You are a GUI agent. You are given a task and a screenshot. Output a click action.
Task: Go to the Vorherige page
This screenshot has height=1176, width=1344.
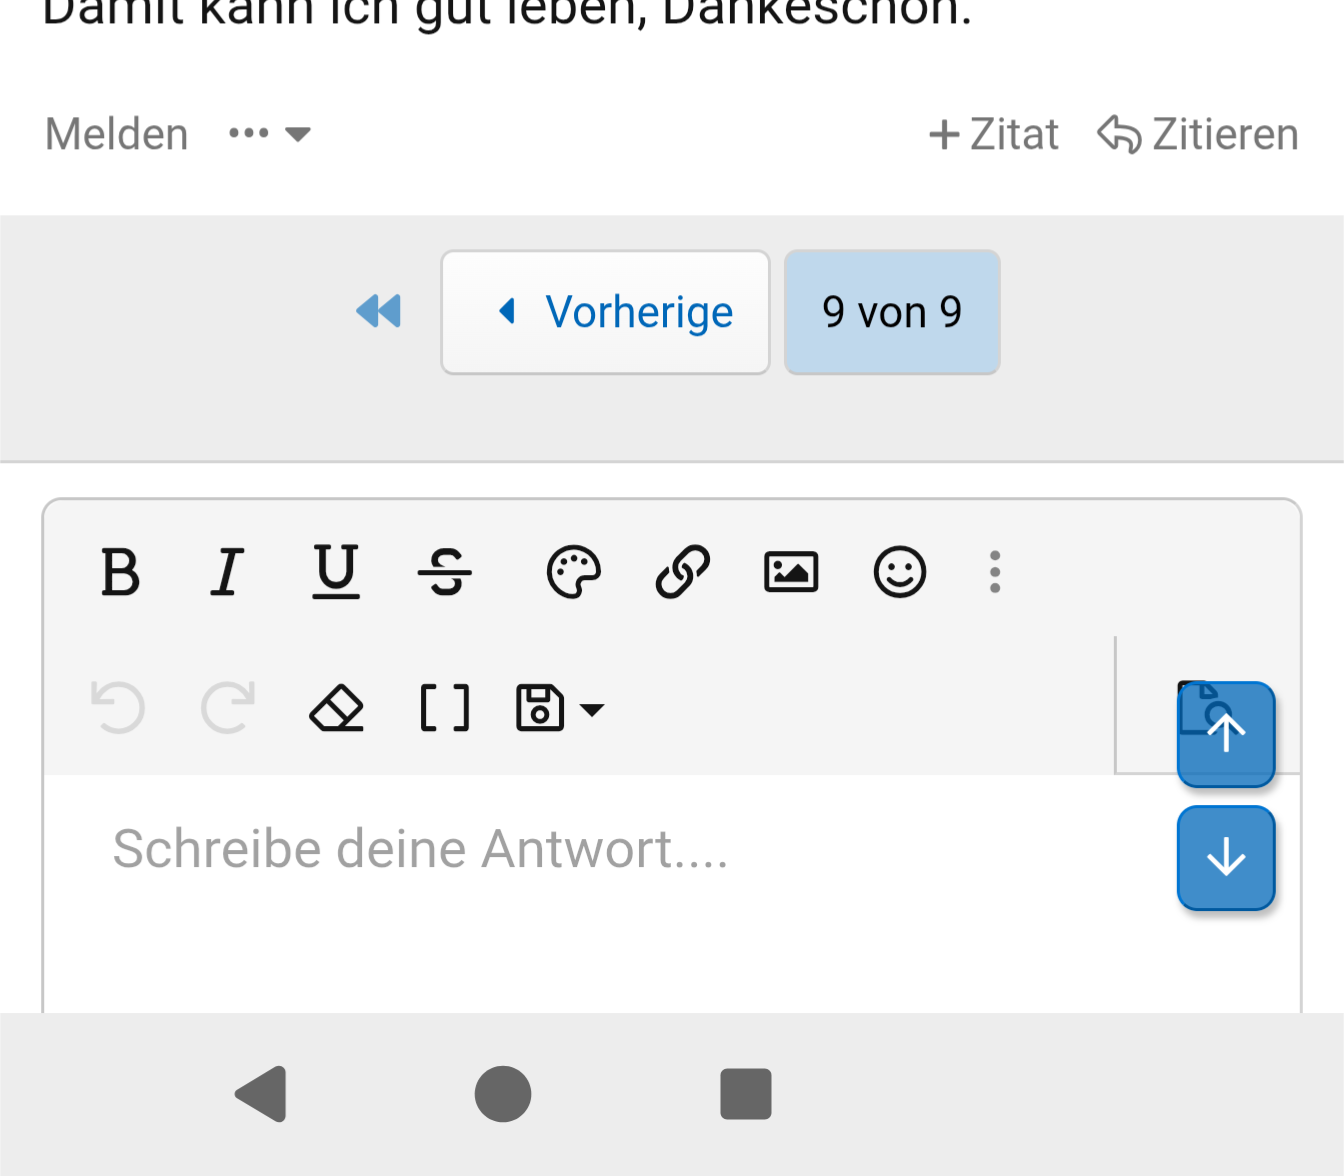605,312
